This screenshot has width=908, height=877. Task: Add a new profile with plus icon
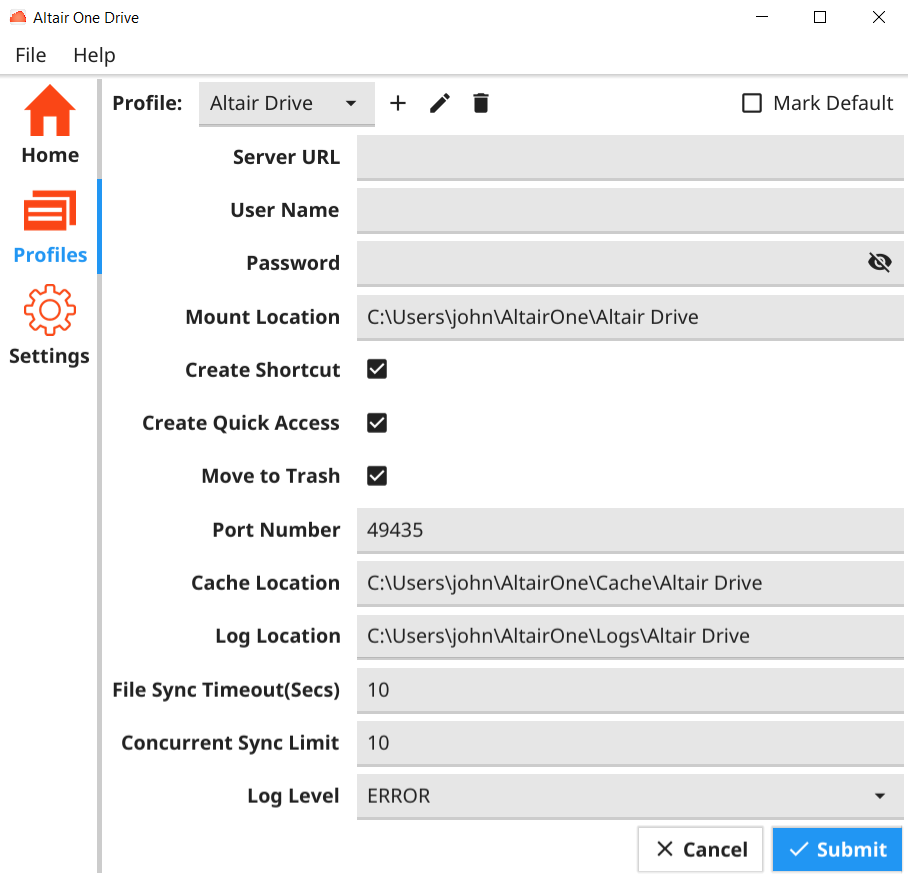point(398,103)
